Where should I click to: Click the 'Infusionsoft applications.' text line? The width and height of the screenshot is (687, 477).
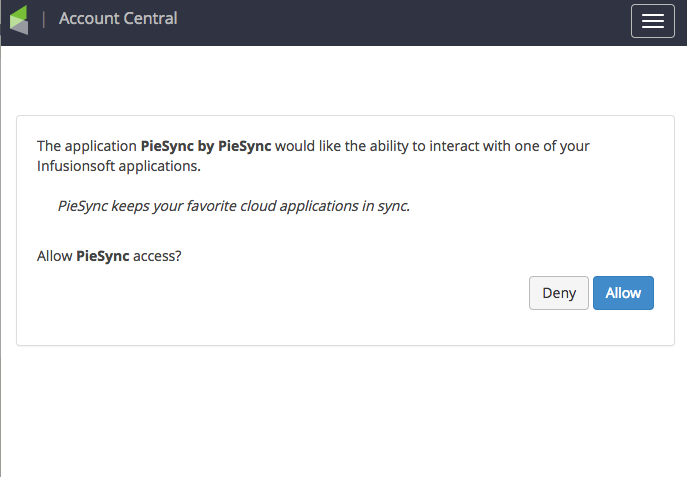click(x=119, y=166)
